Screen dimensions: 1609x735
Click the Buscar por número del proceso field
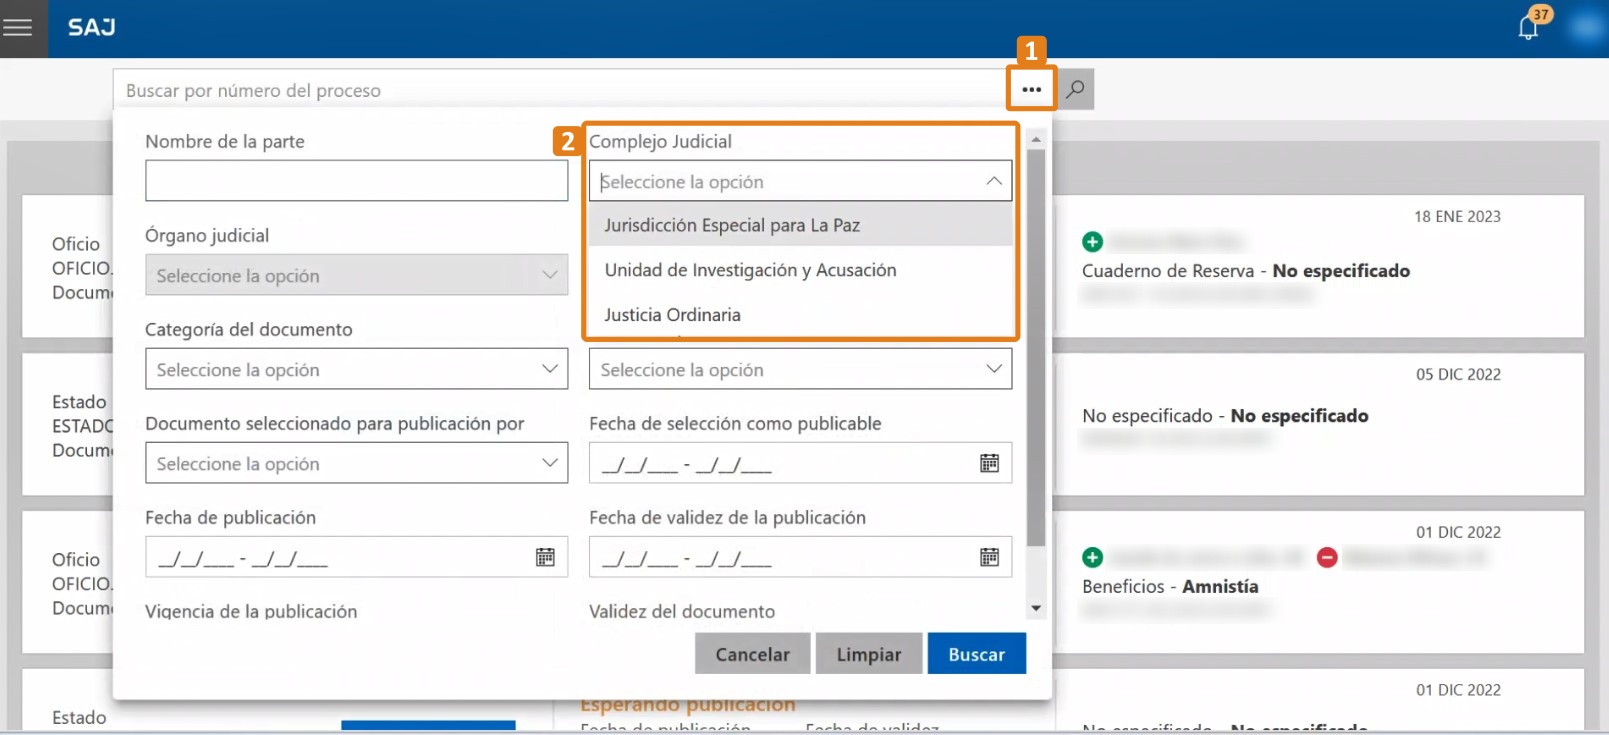point(560,90)
